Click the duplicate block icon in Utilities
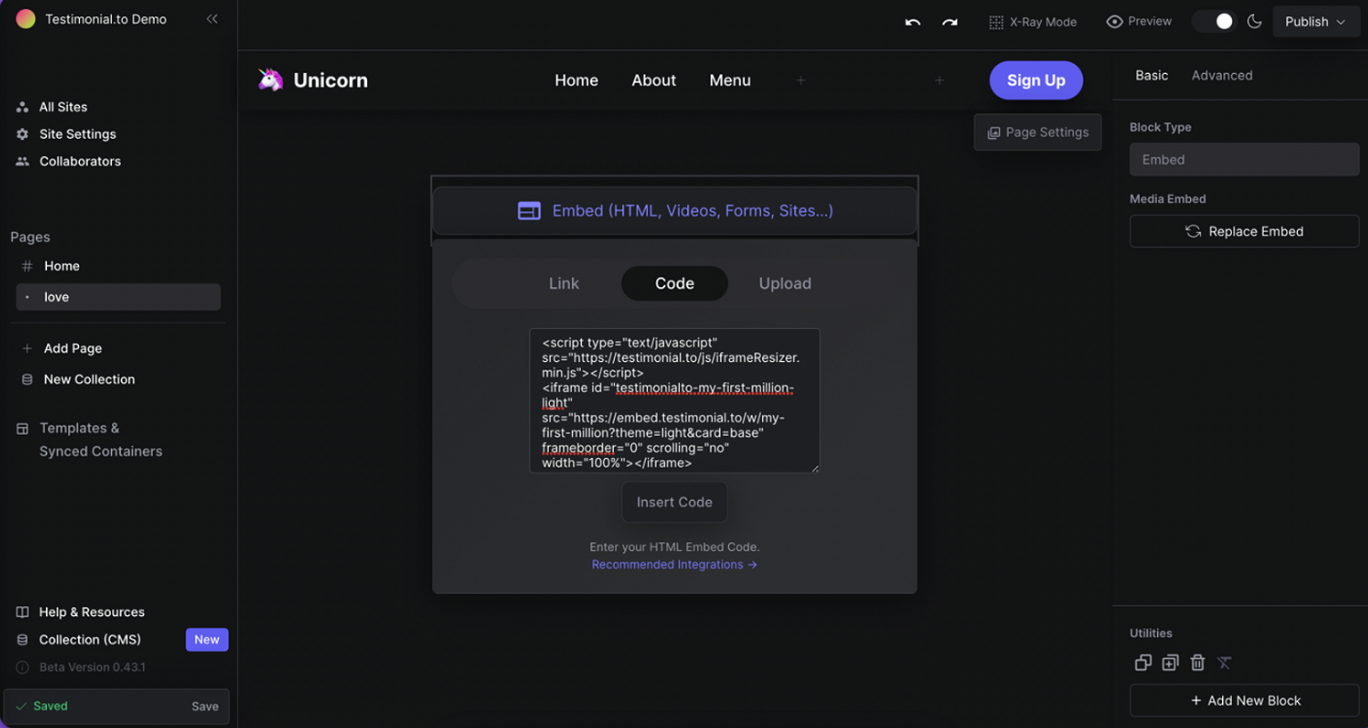This screenshot has height=728, width=1368. [x=1143, y=662]
